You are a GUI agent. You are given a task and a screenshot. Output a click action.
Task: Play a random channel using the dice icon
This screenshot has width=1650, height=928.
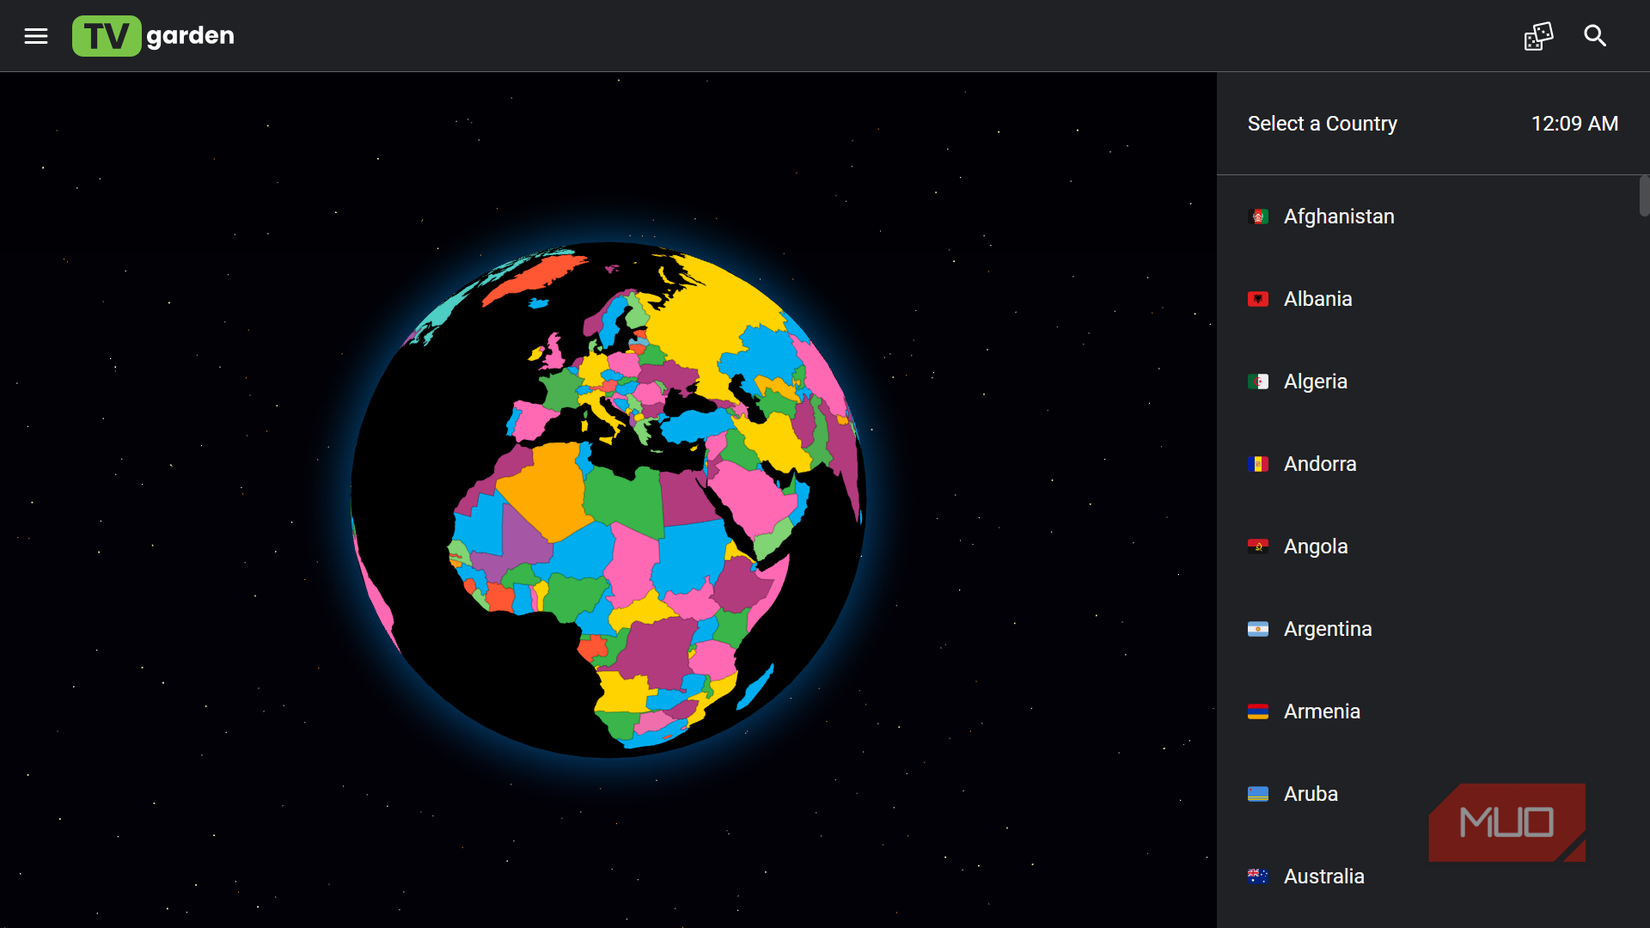point(1537,35)
